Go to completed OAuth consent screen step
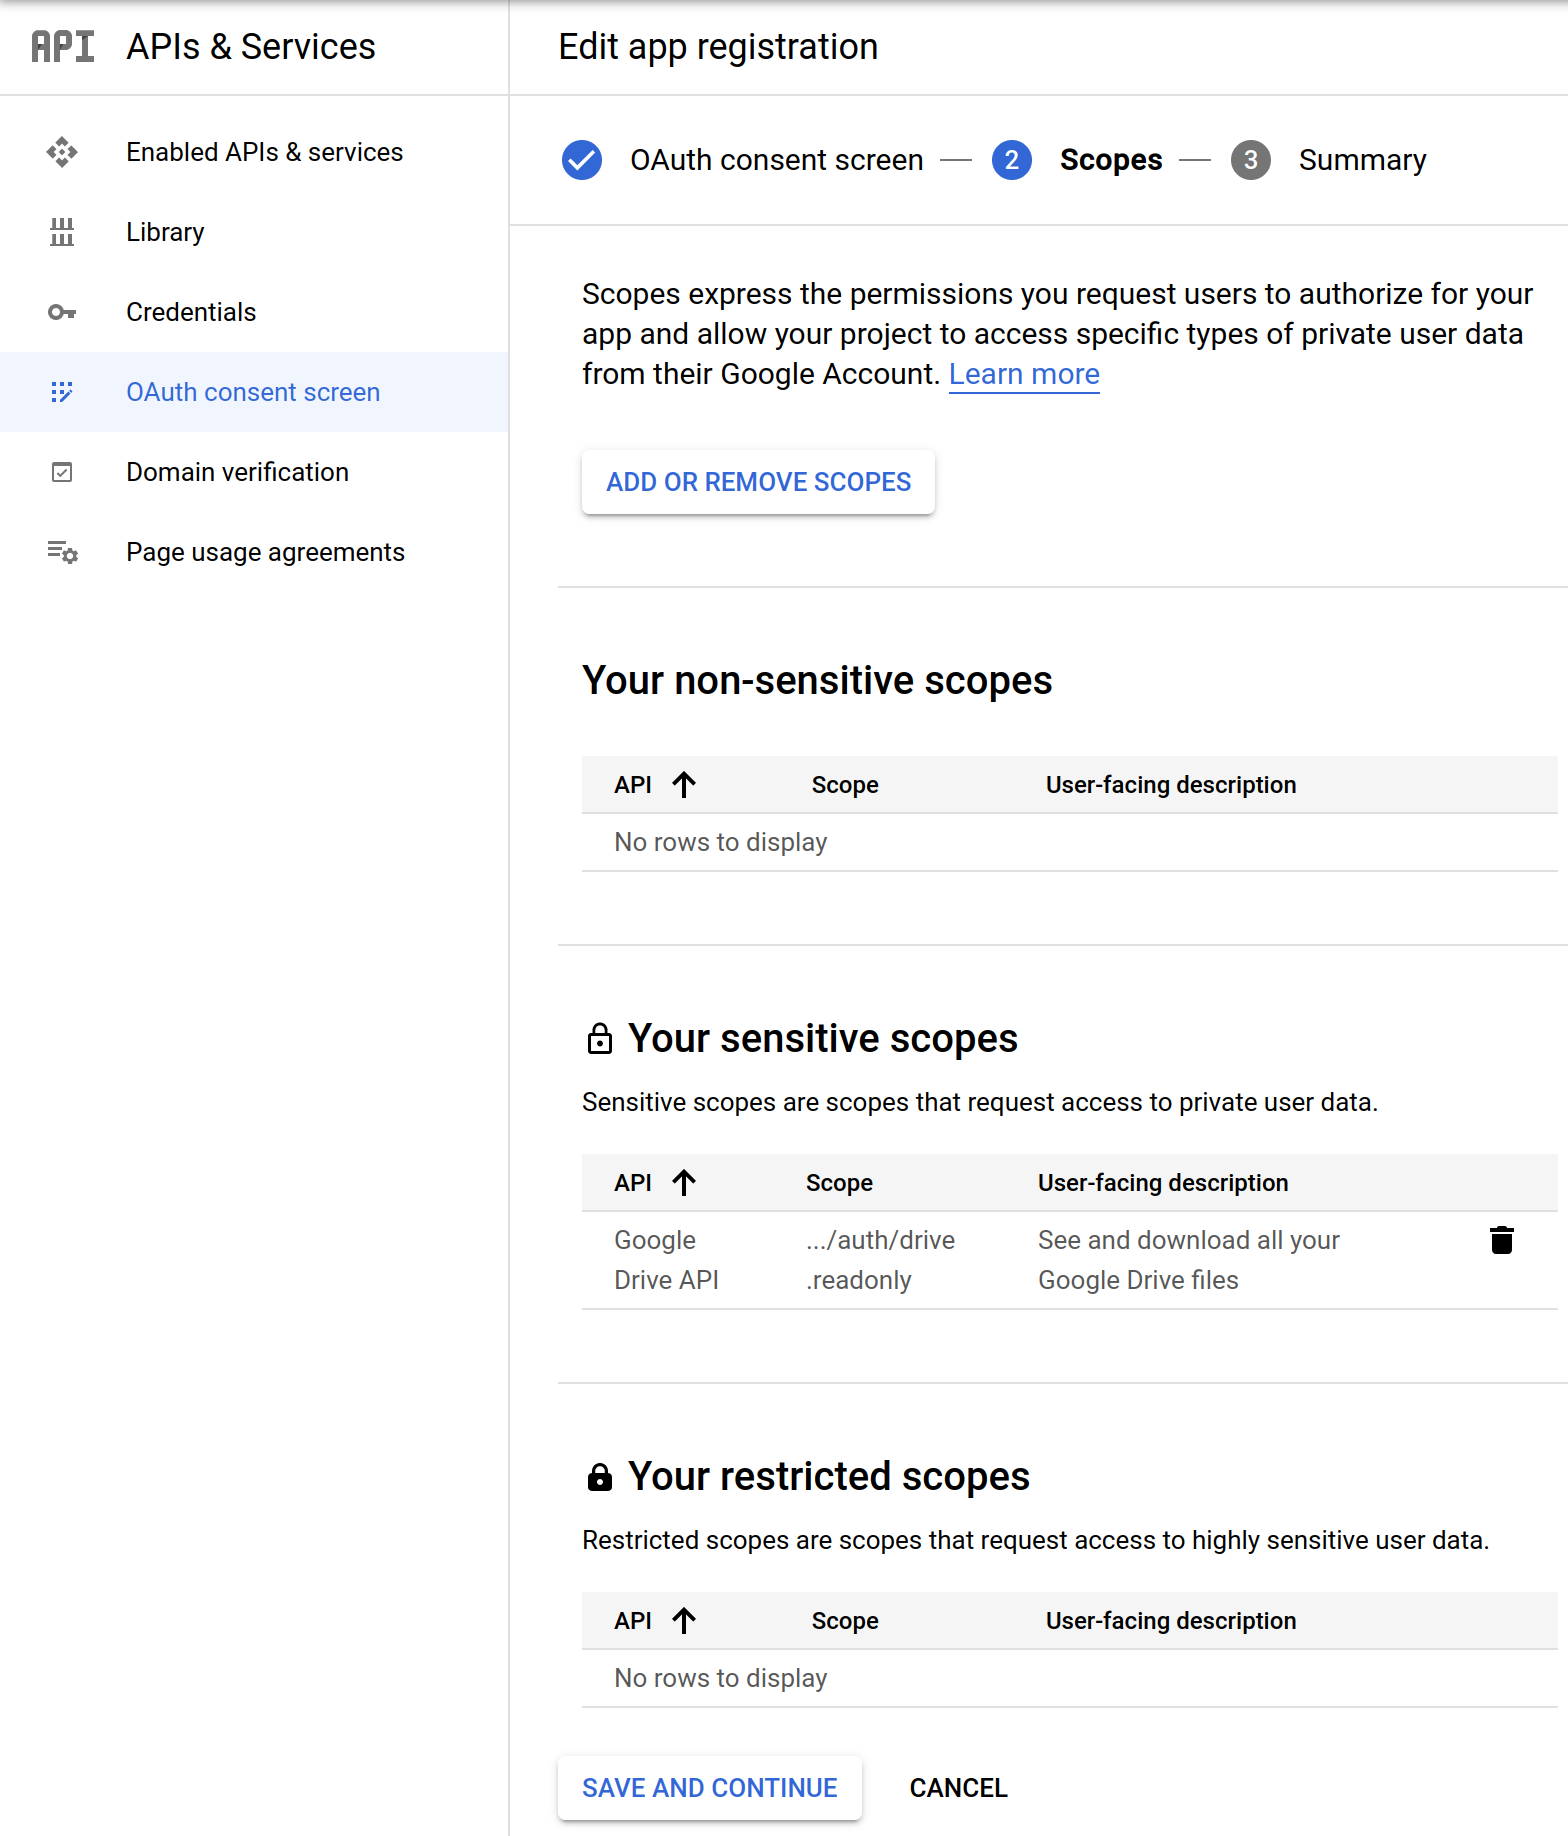The width and height of the screenshot is (1568, 1836). pos(776,160)
